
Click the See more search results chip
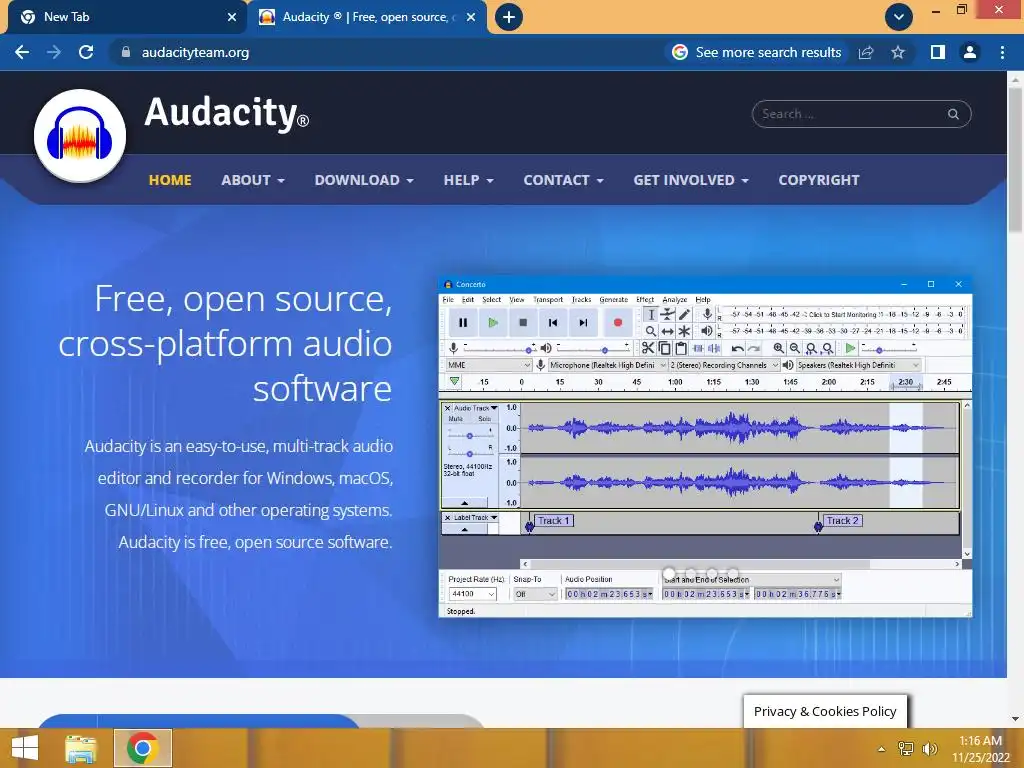pyautogui.click(x=756, y=52)
